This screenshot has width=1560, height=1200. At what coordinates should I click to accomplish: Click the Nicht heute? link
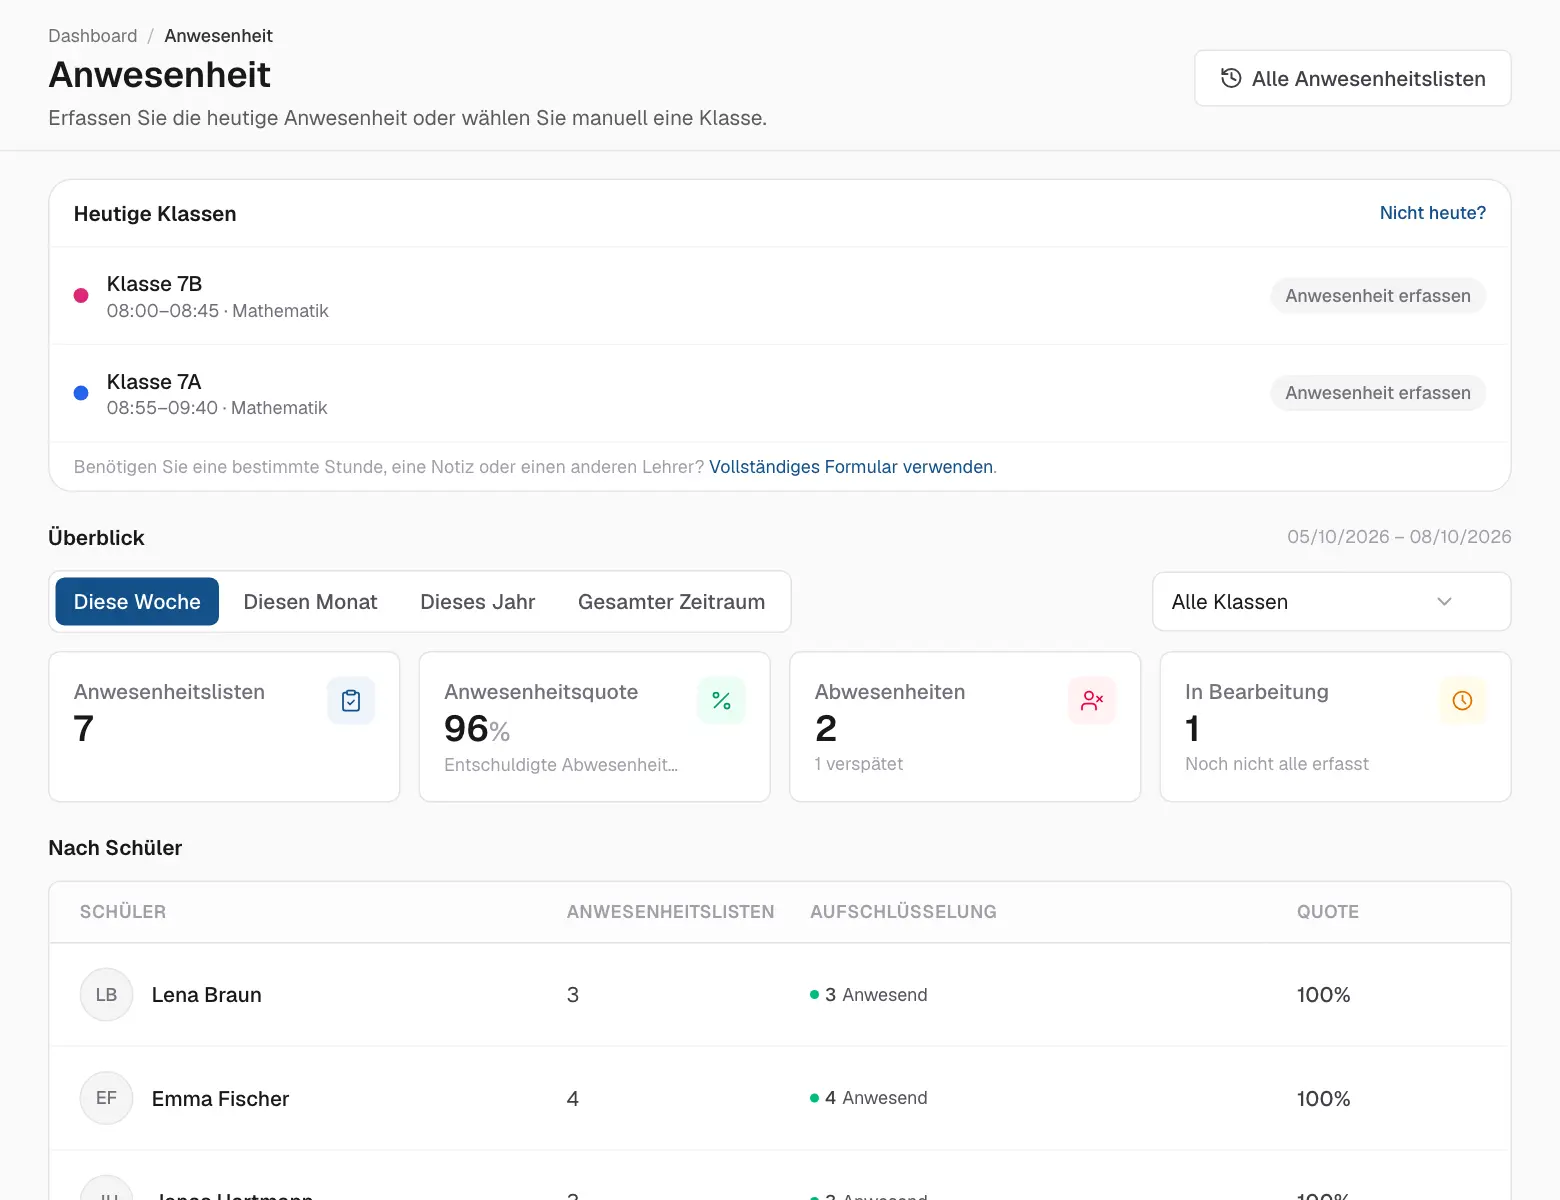coord(1432,213)
